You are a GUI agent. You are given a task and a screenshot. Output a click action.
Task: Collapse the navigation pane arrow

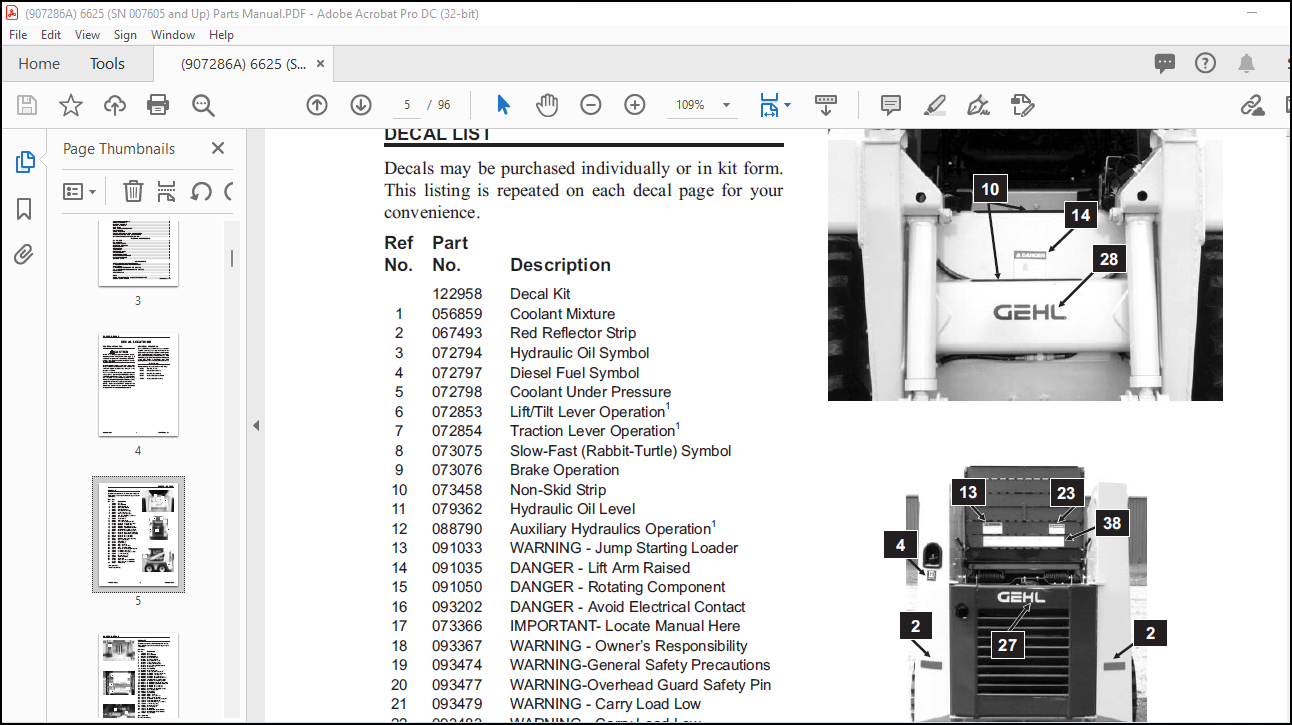tap(255, 425)
